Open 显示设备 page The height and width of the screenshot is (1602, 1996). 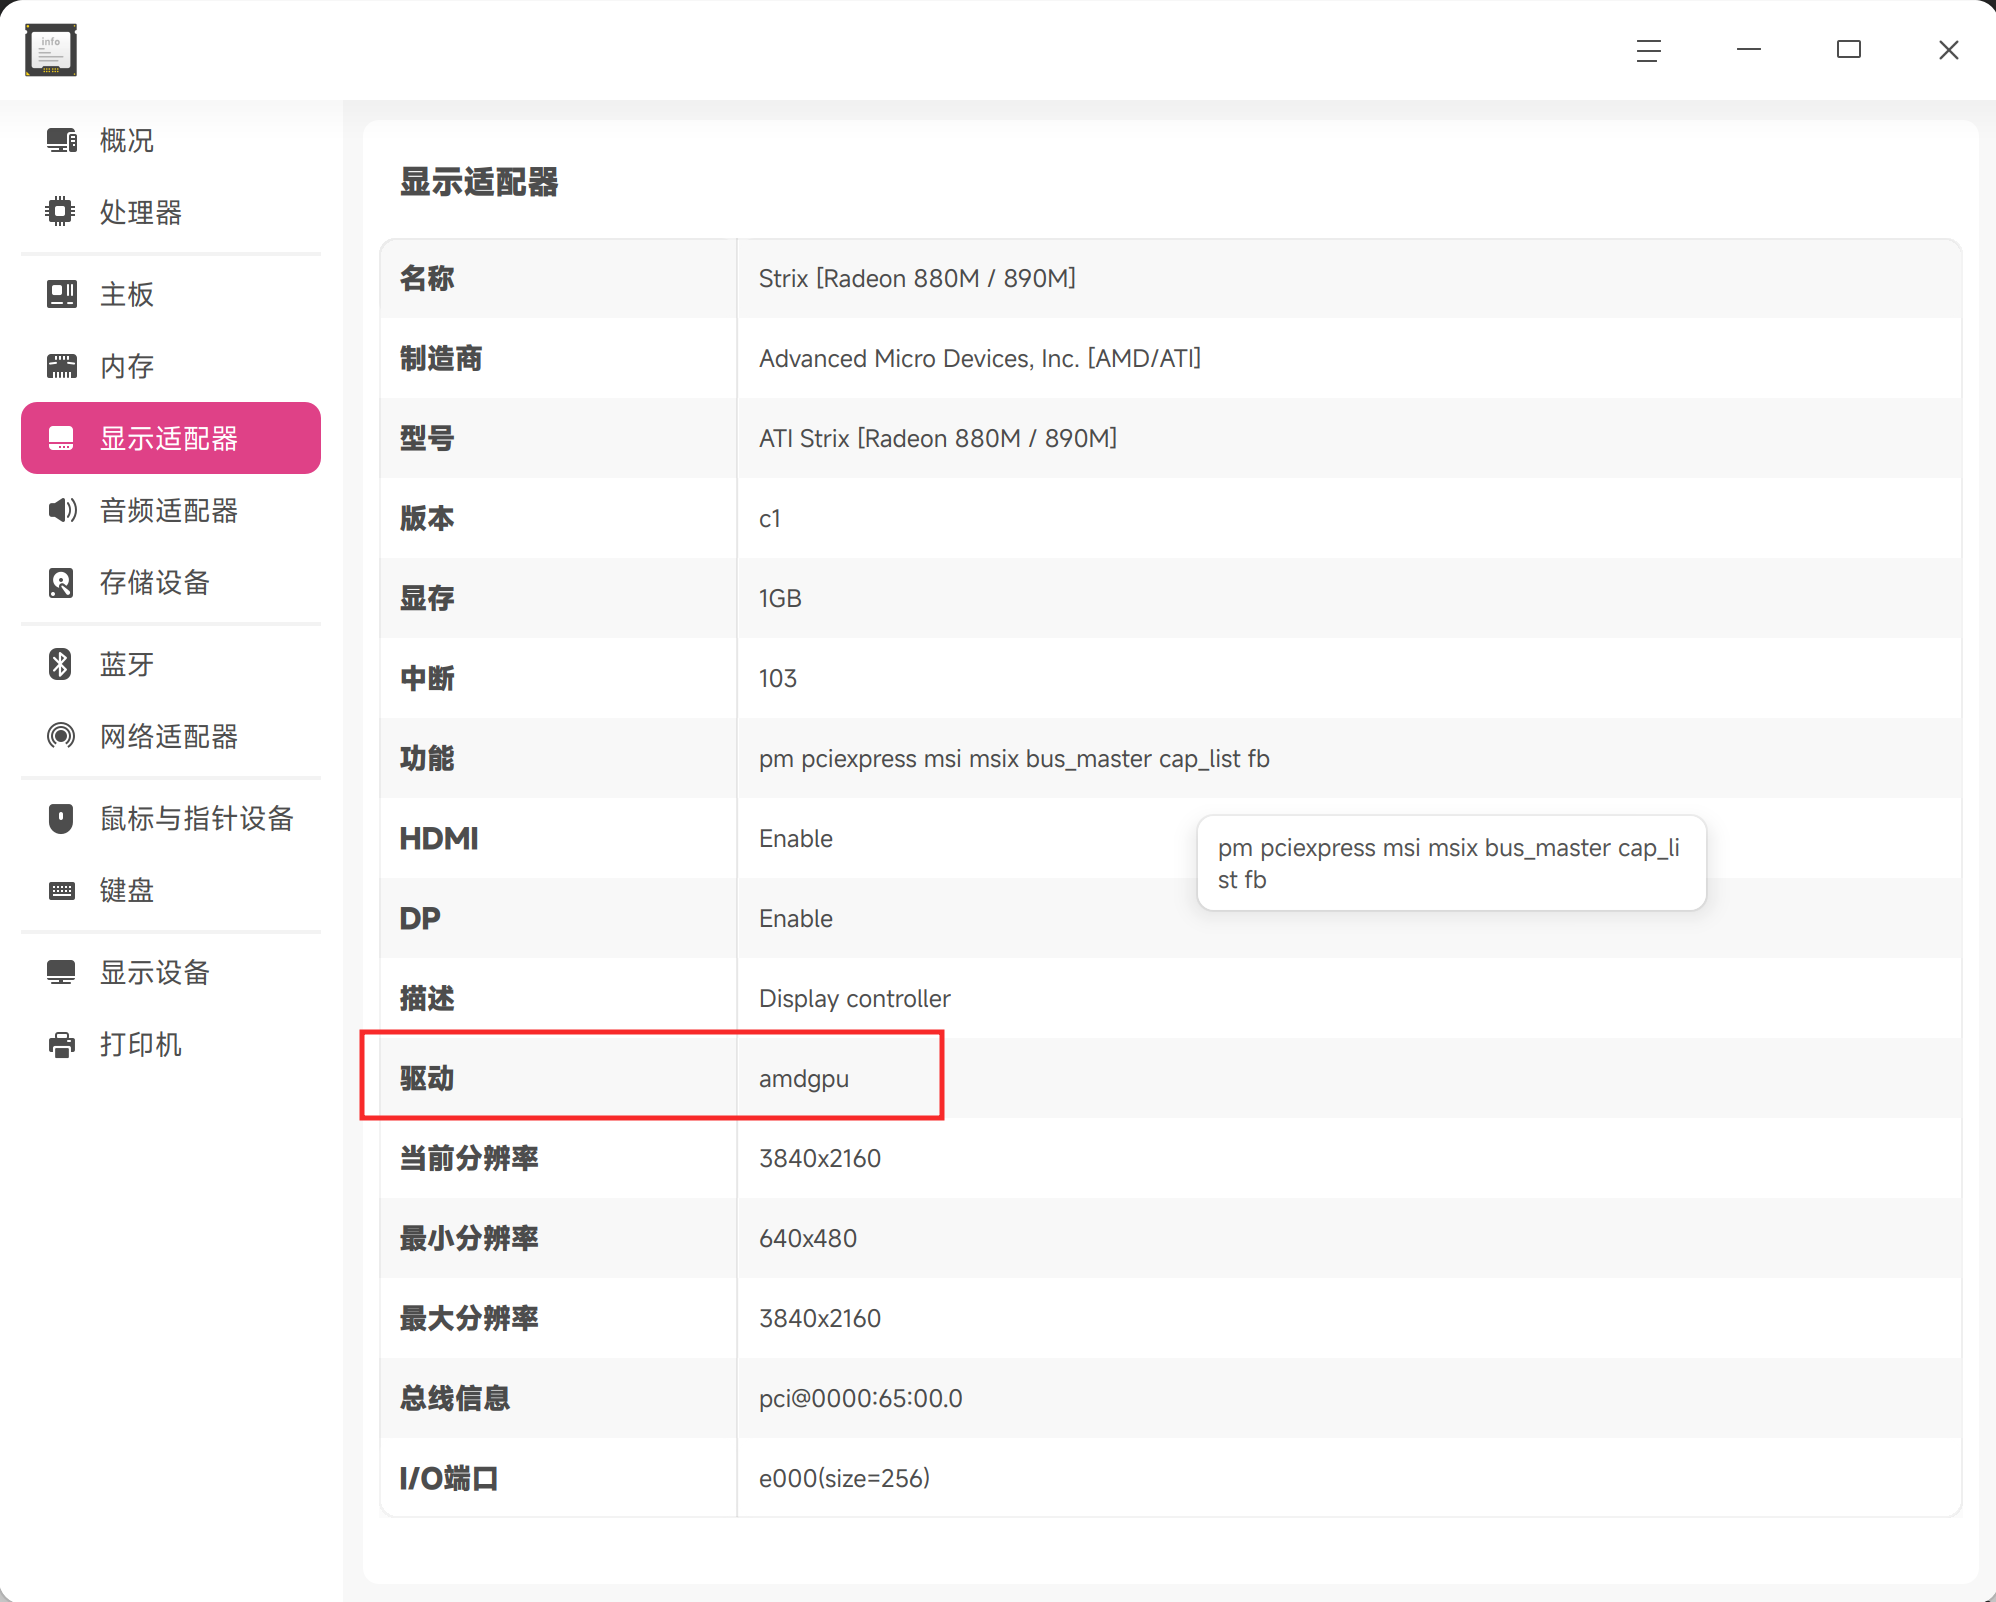tap(171, 972)
